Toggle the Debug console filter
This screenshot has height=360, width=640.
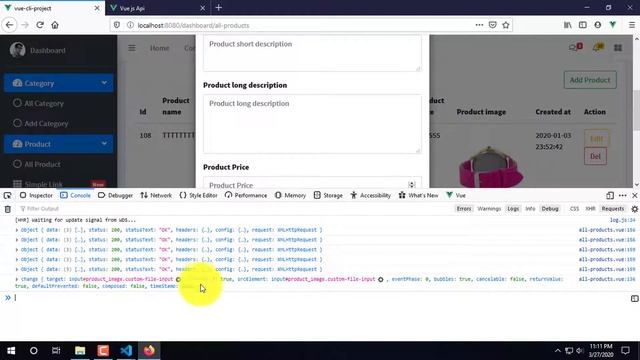click(550, 209)
